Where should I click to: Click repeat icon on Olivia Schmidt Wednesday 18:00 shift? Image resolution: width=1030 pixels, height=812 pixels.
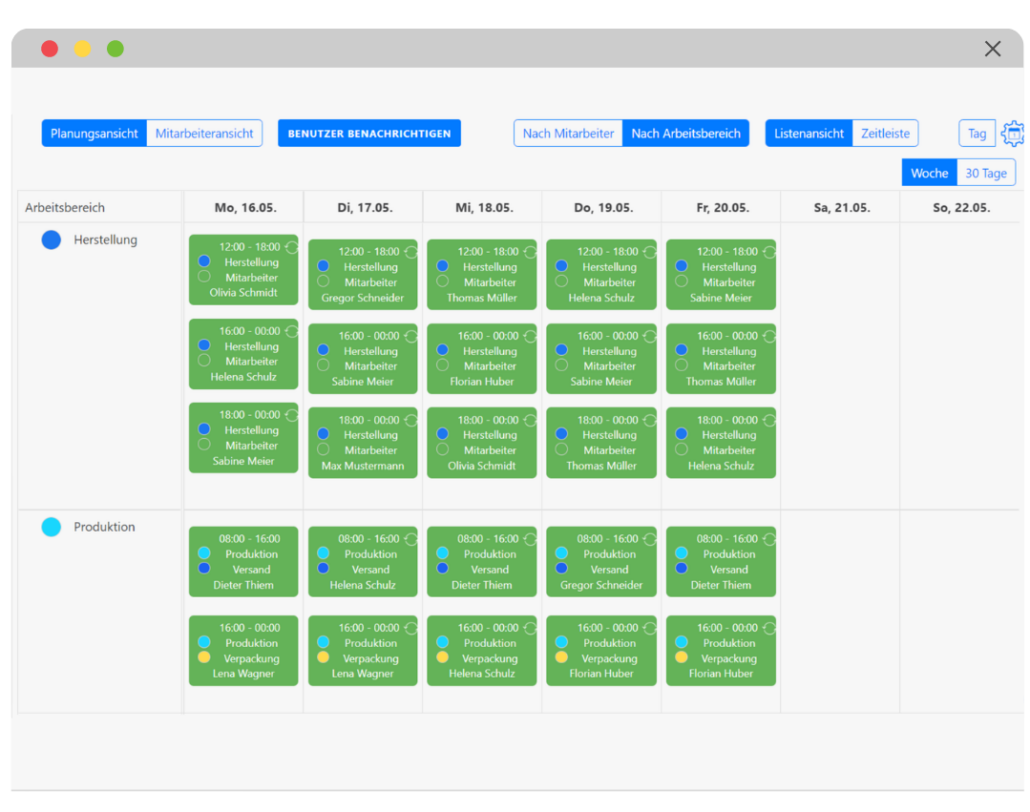(x=531, y=420)
